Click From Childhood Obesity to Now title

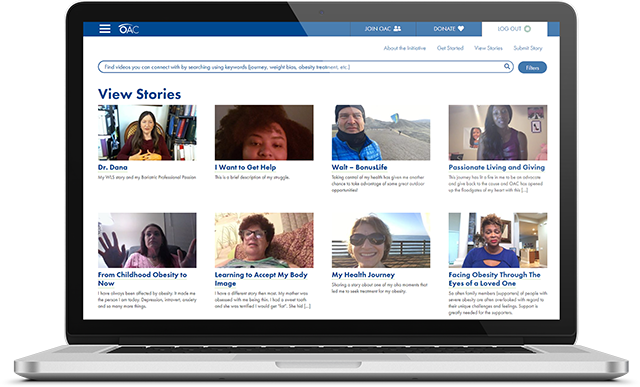(142, 279)
